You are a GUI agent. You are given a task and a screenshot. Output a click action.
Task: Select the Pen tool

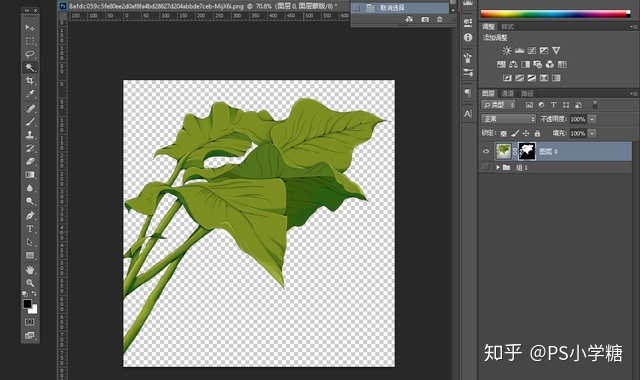pyautogui.click(x=30, y=215)
